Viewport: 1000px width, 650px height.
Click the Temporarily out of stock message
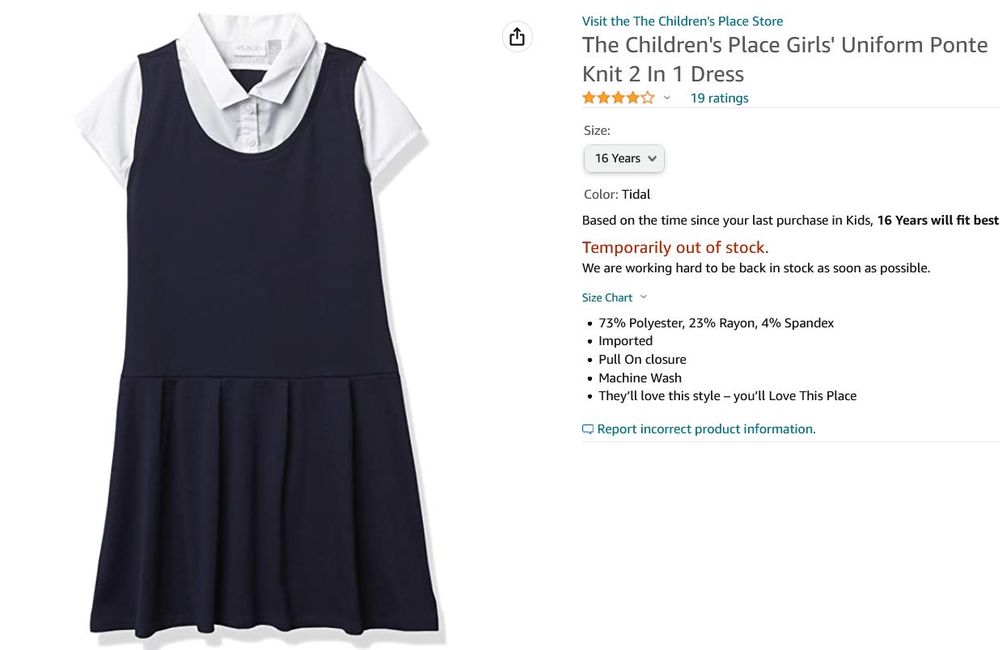tap(675, 247)
